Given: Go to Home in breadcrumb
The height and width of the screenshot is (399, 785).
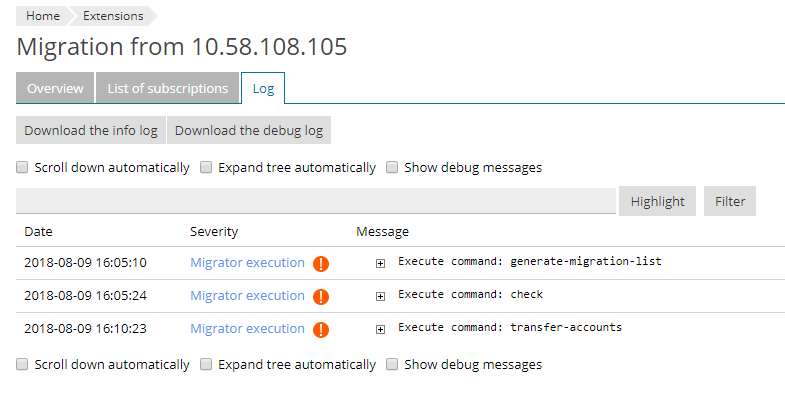Looking at the screenshot, I should (x=43, y=16).
